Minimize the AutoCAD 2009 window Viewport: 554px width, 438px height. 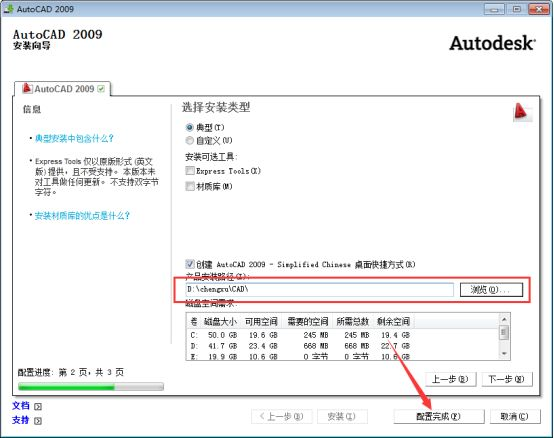(494, 9)
